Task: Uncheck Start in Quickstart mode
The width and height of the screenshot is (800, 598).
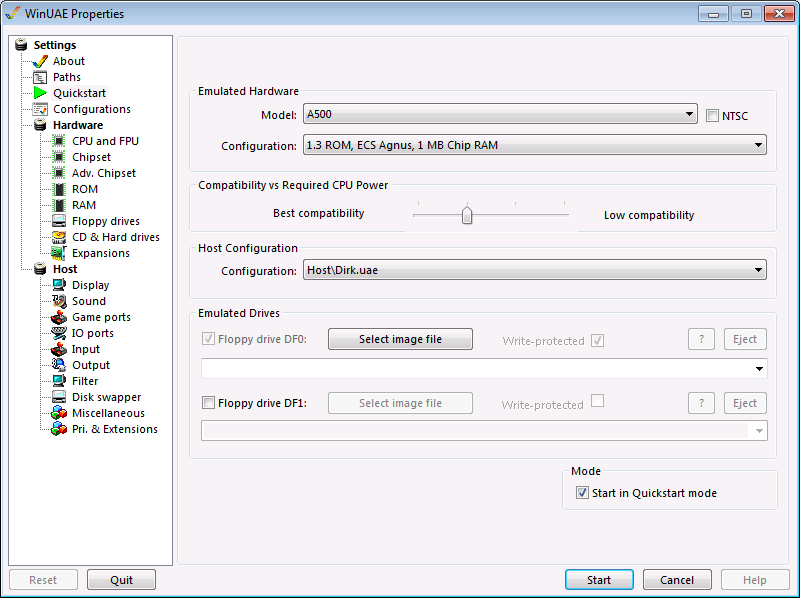Action: pos(583,493)
